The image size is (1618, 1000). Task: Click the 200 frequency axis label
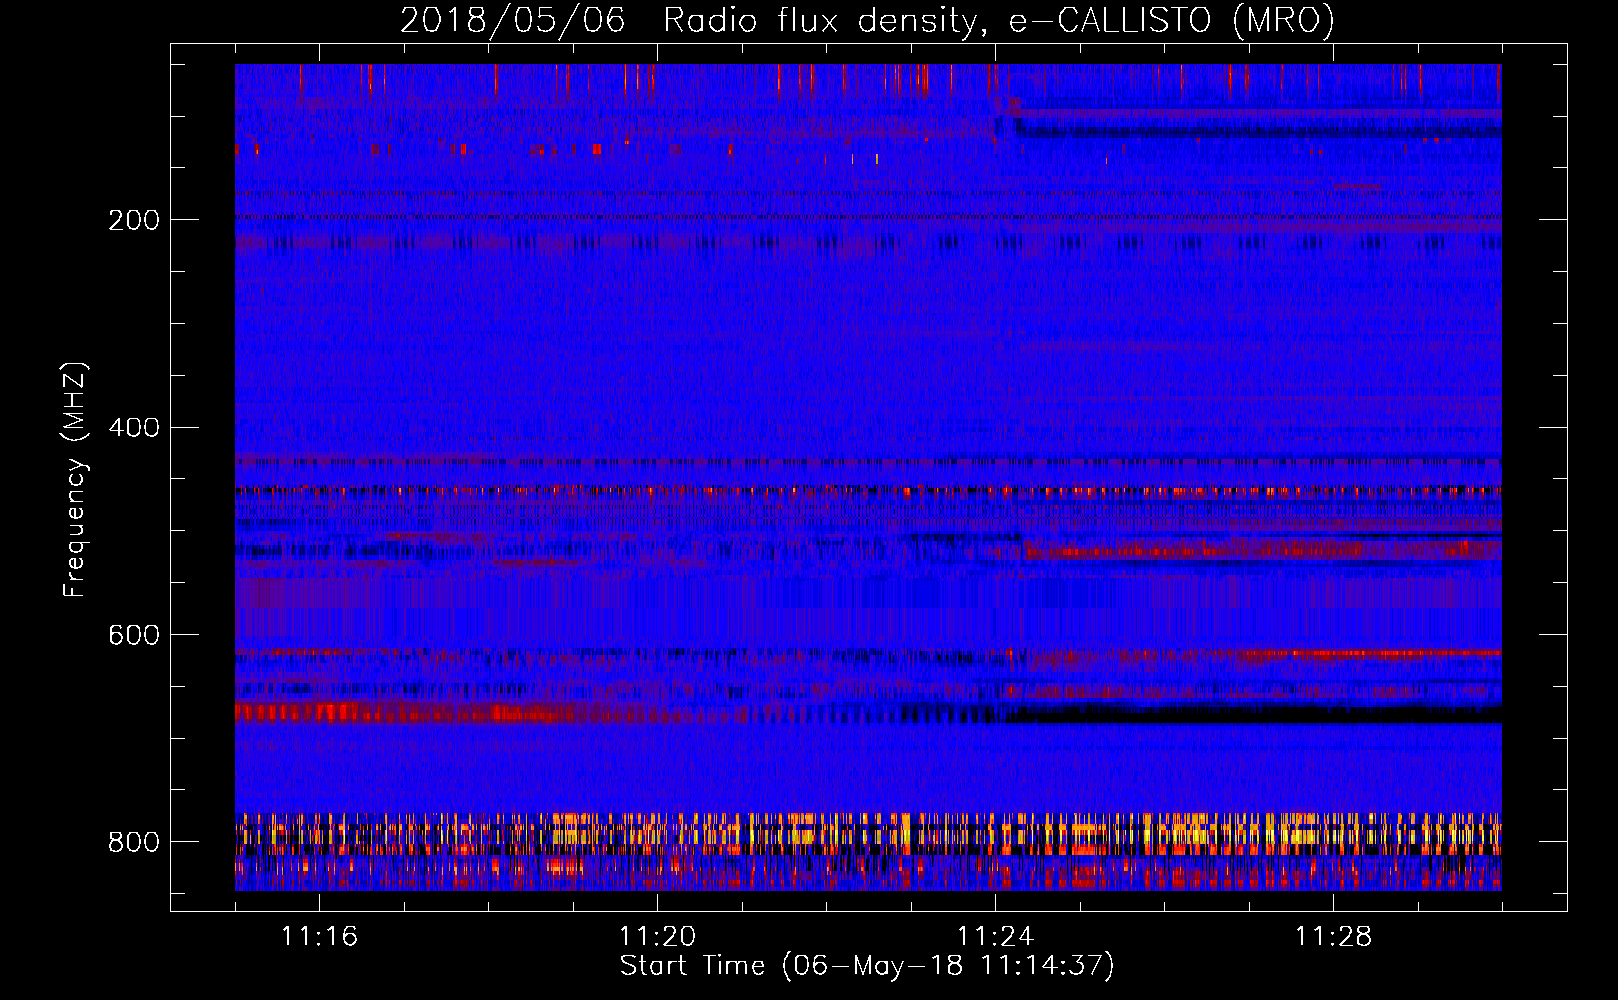pos(134,220)
